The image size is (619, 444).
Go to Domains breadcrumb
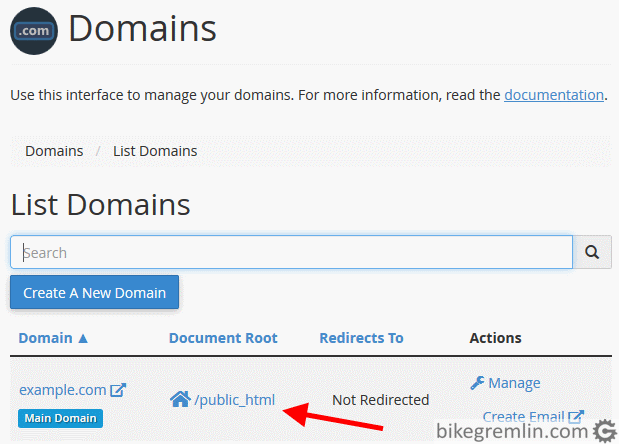(54, 151)
